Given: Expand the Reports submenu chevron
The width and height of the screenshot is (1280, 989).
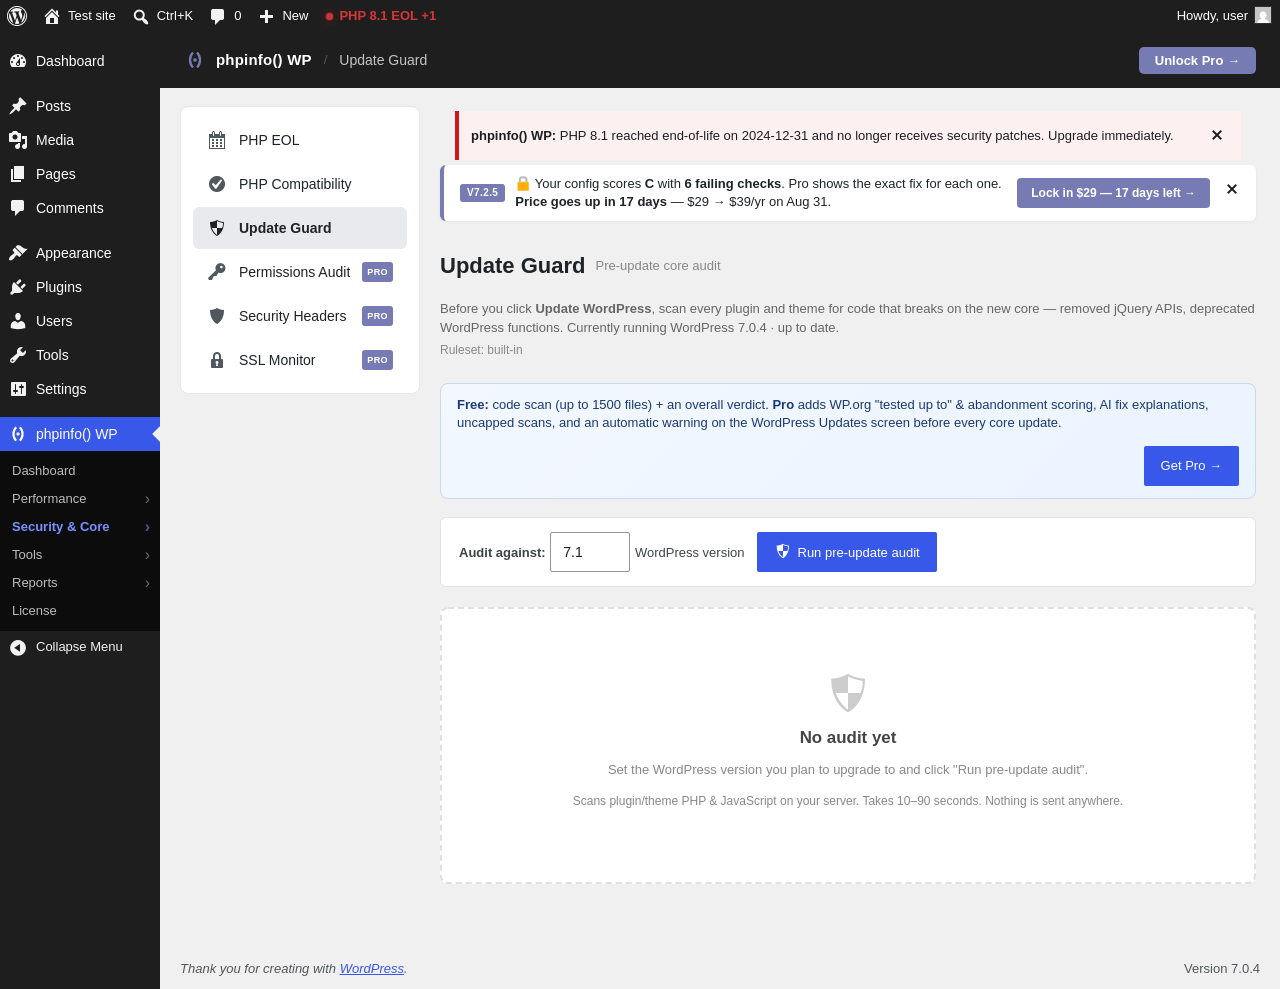Looking at the screenshot, I should pyautogui.click(x=147, y=583).
